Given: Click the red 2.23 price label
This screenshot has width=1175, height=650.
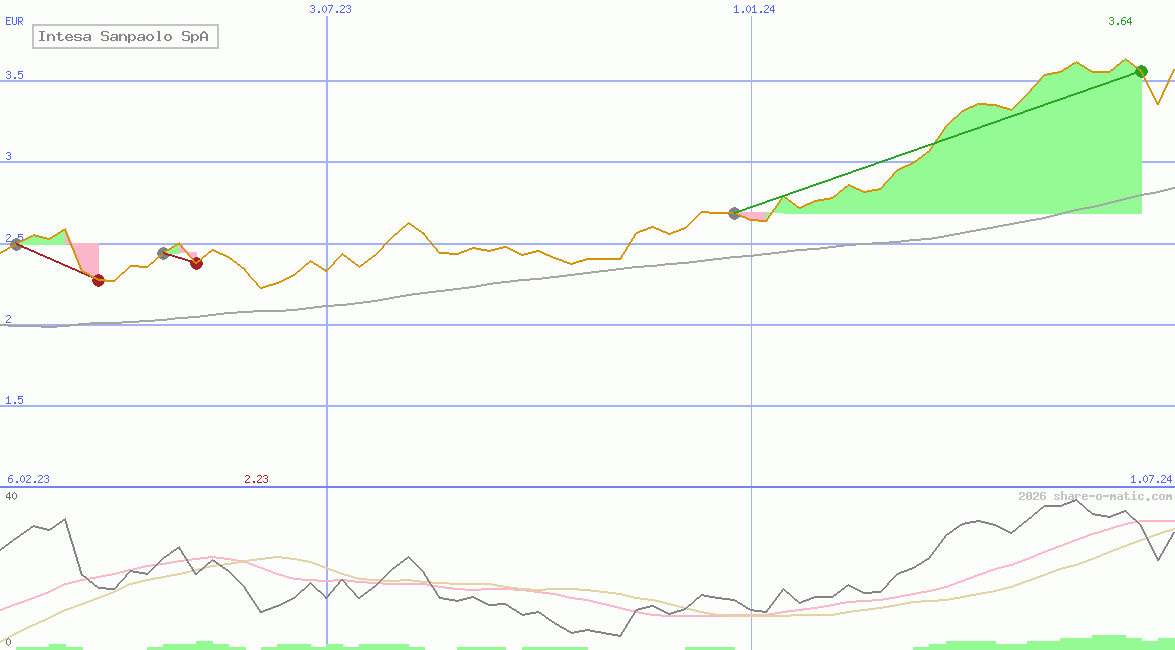Looking at the screenshot, I should point(256,479).
